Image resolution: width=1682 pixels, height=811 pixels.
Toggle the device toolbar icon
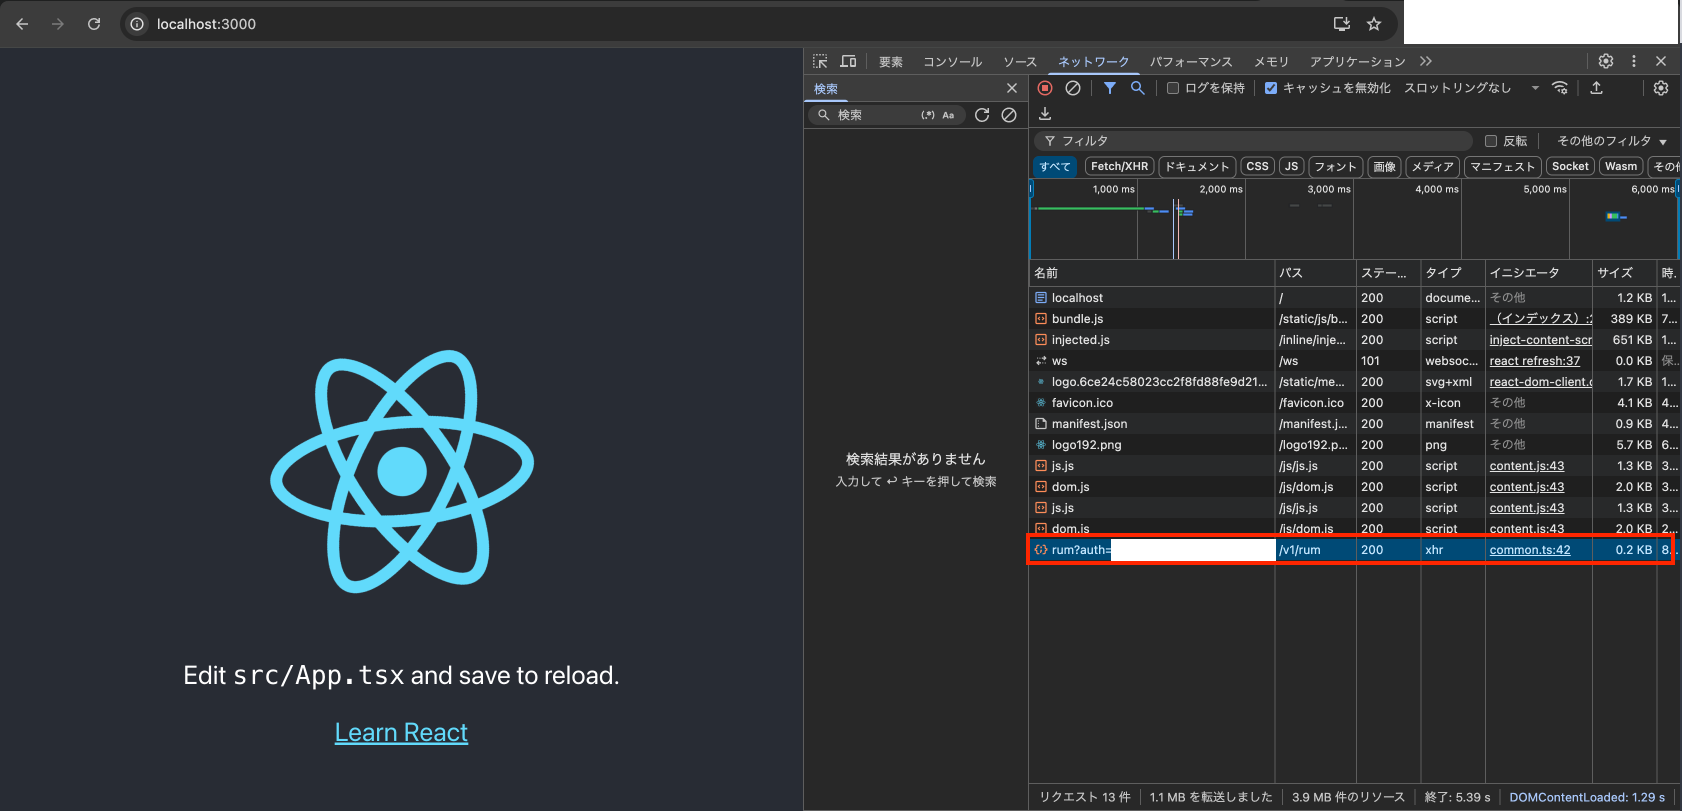848,61
